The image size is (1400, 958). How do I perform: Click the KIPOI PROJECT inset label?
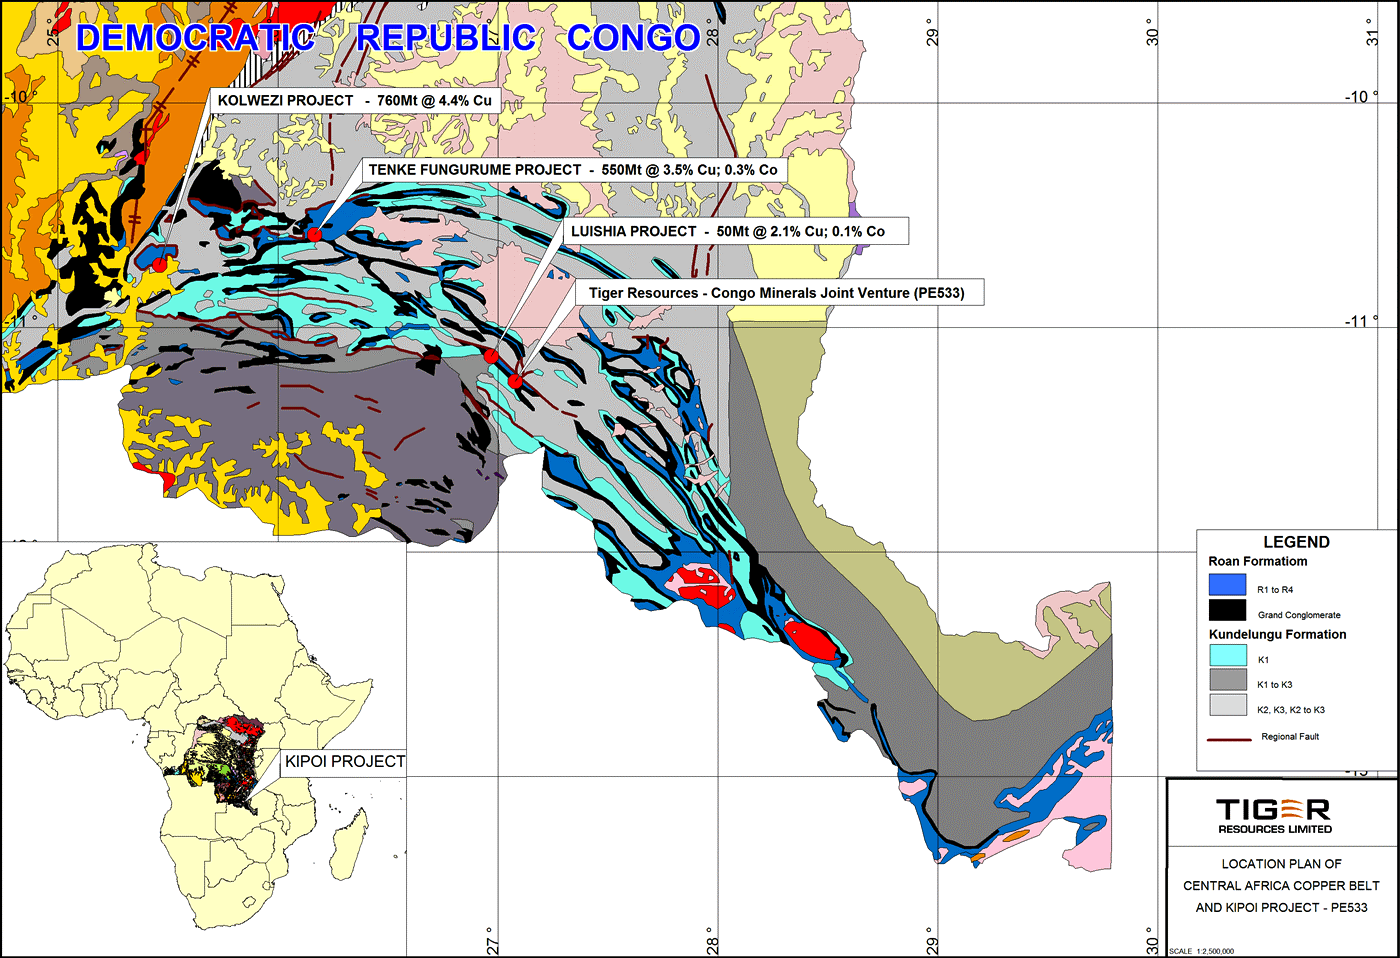345,762
